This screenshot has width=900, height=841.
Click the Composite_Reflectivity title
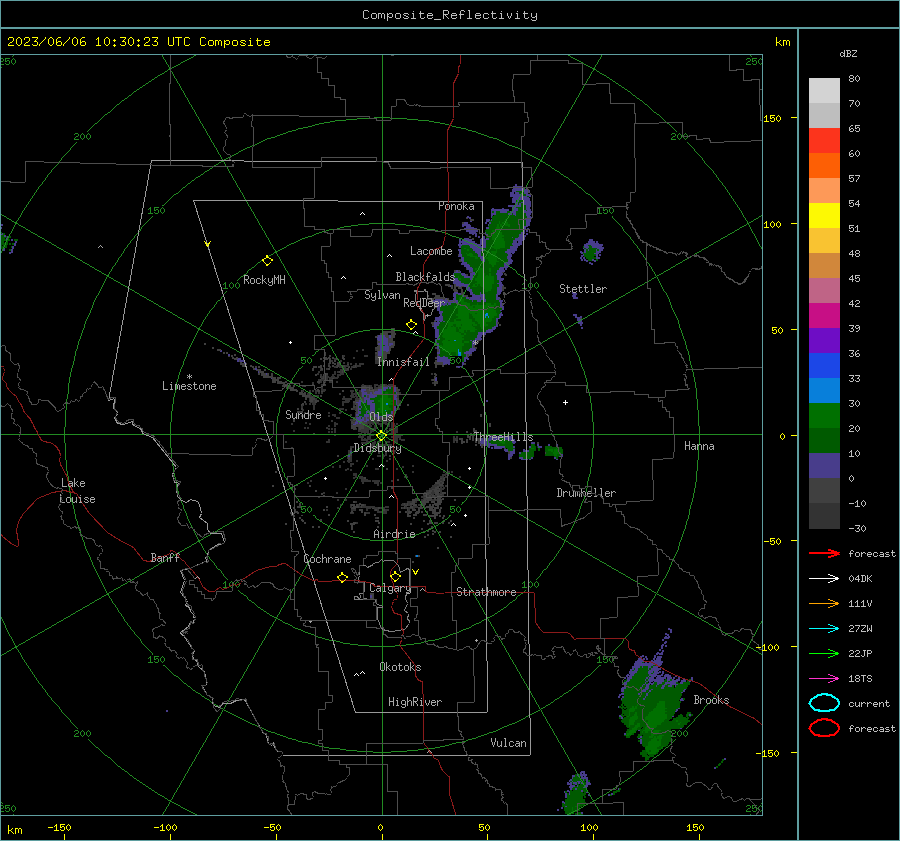click(x=449, y=15)
